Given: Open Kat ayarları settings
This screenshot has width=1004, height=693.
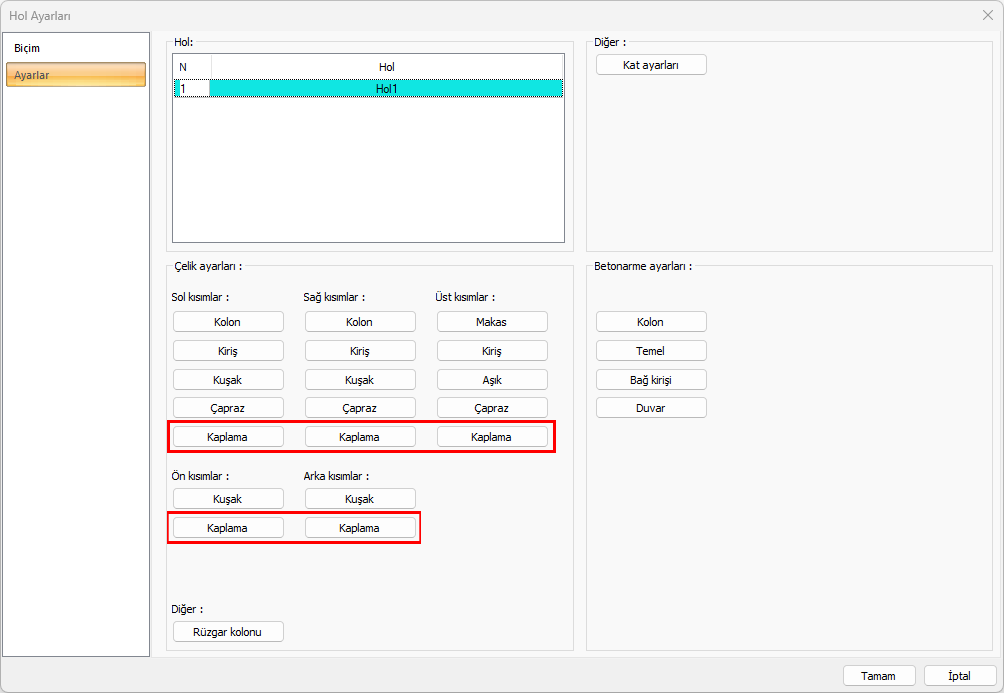Looking at the screenshot, I should [651, 64].
